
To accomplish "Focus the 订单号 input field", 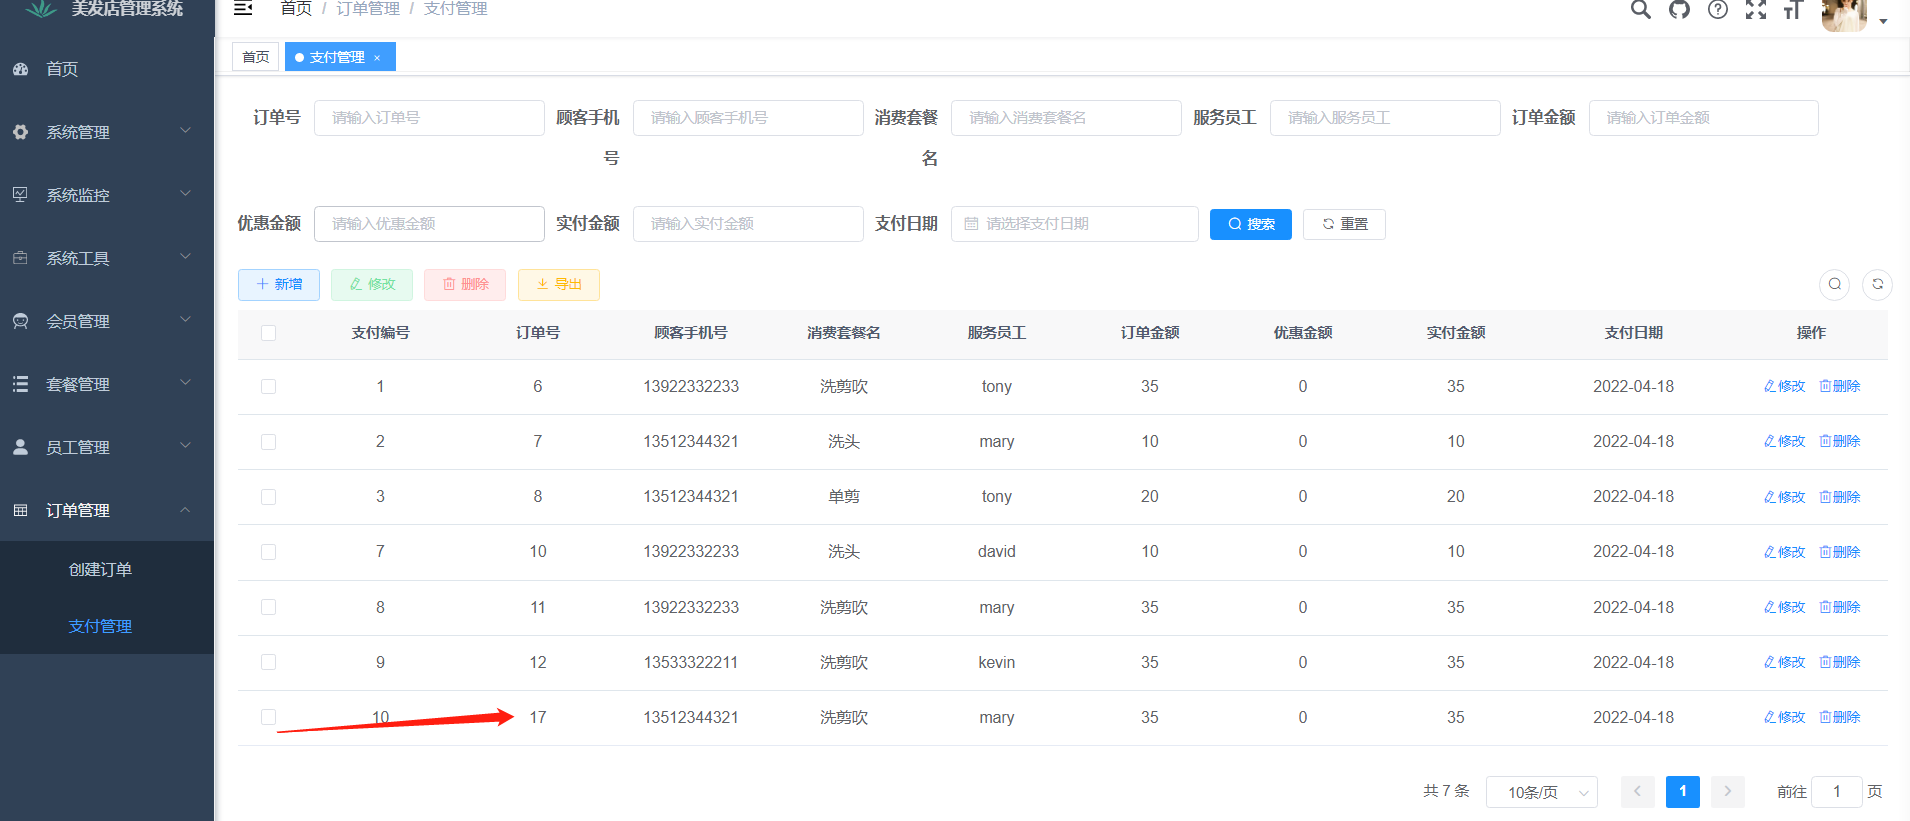I will point(429,118).
